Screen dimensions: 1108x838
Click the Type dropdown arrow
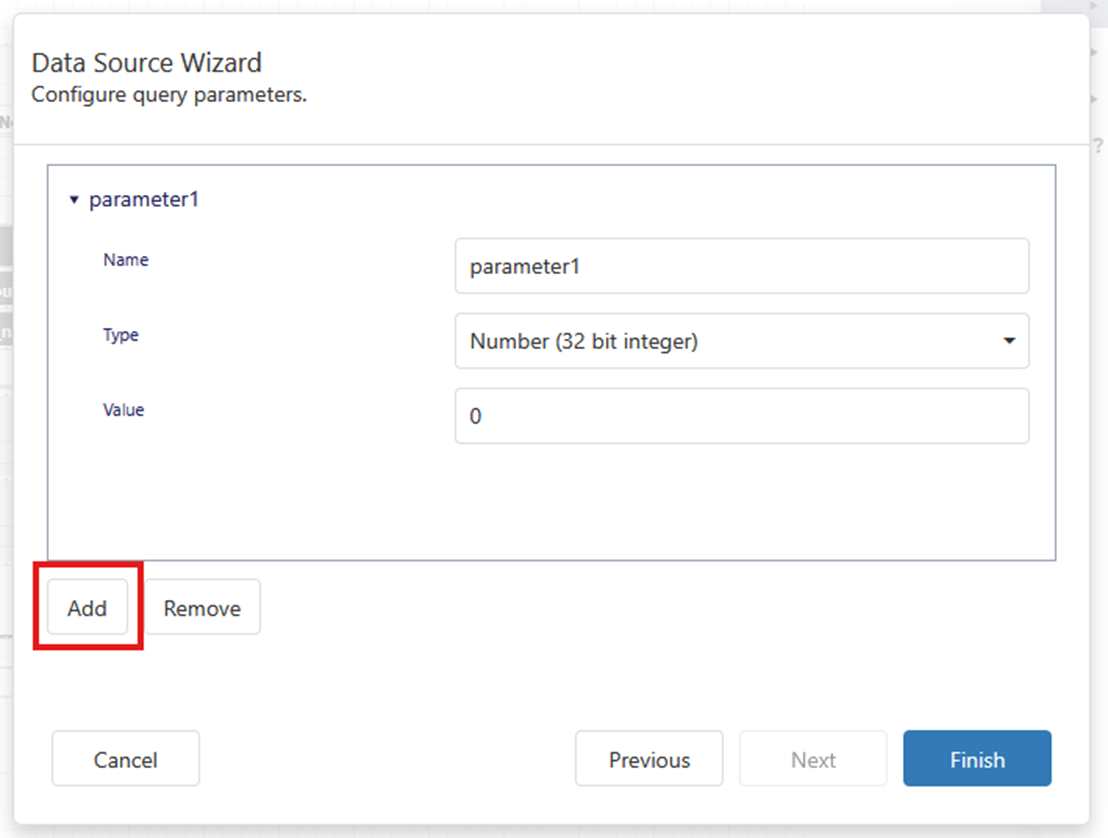1008,341
